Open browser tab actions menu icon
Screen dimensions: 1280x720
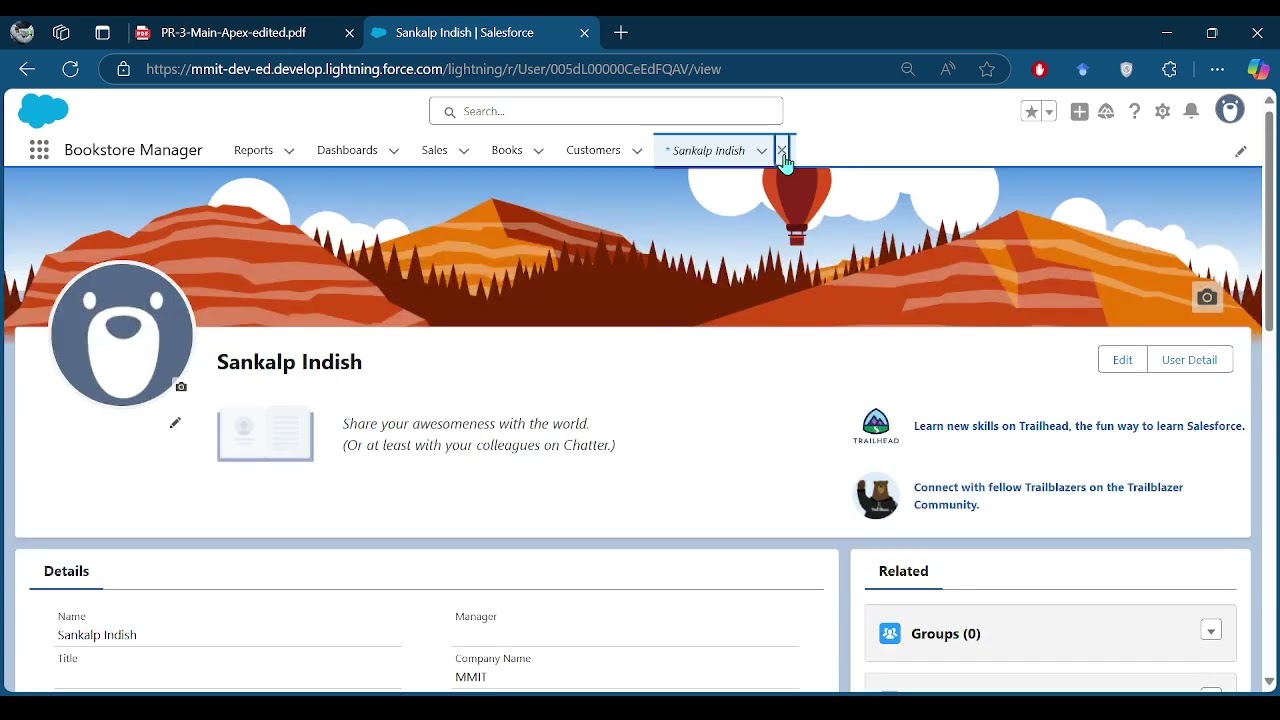pos(102,33)
